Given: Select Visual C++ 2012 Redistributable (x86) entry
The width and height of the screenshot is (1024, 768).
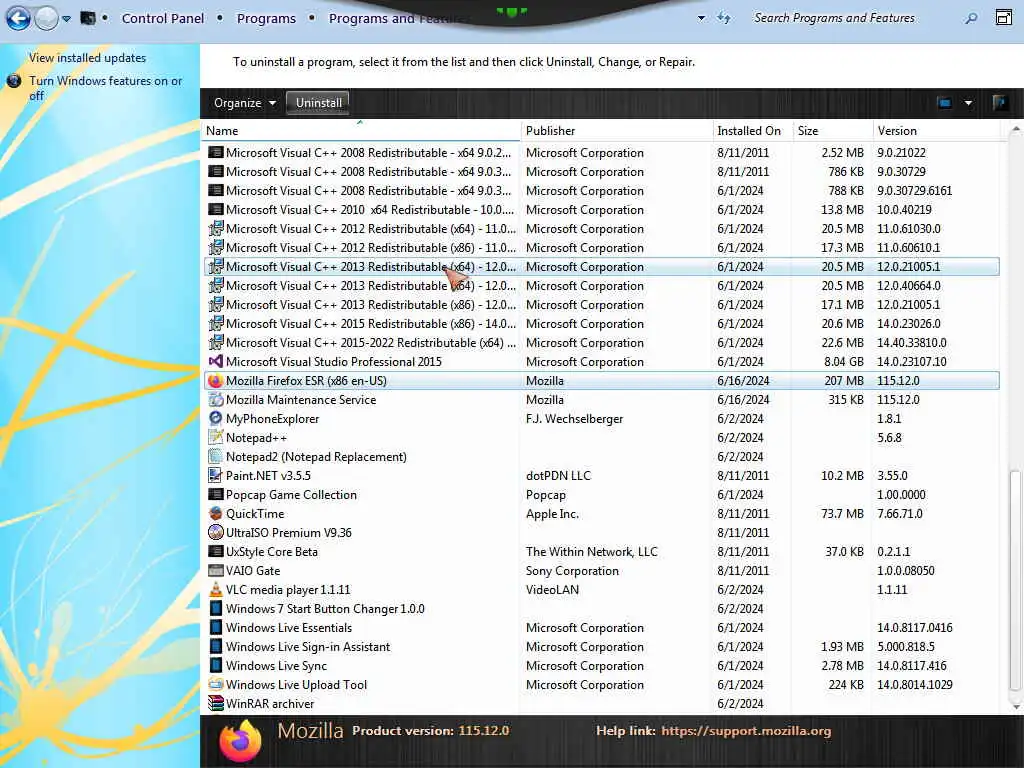Looking at the screenshot, I should [x=601, y=248].
